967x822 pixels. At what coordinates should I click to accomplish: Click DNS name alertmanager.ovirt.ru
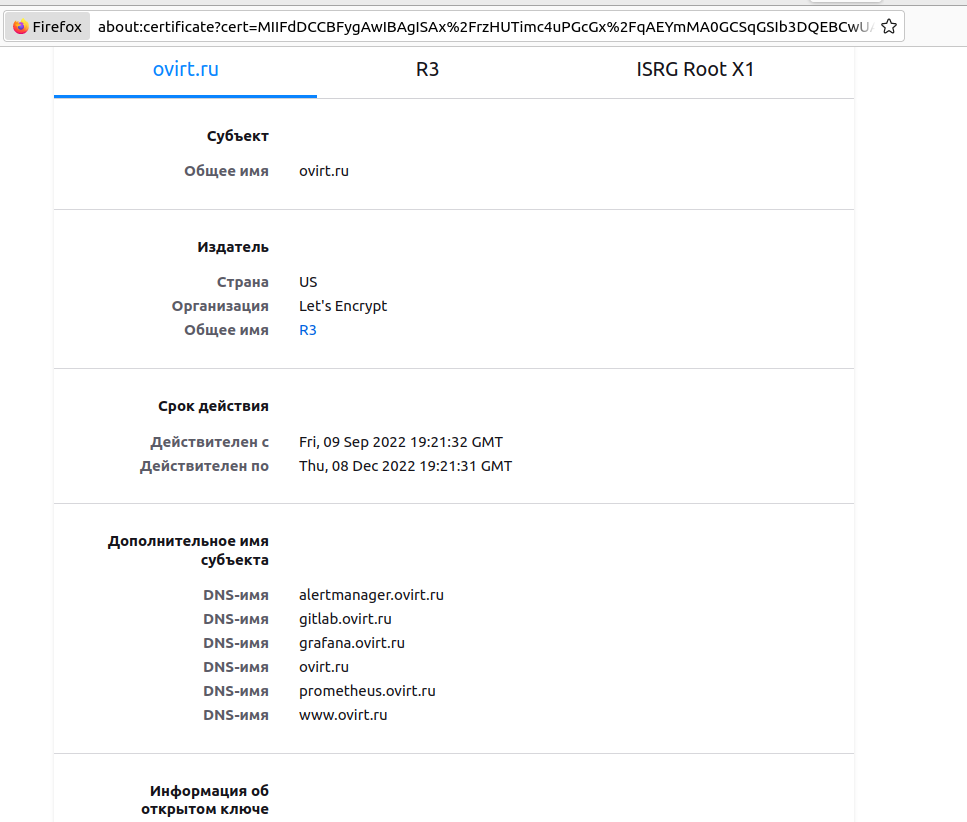pyautogui.click(x=371, y=595)
